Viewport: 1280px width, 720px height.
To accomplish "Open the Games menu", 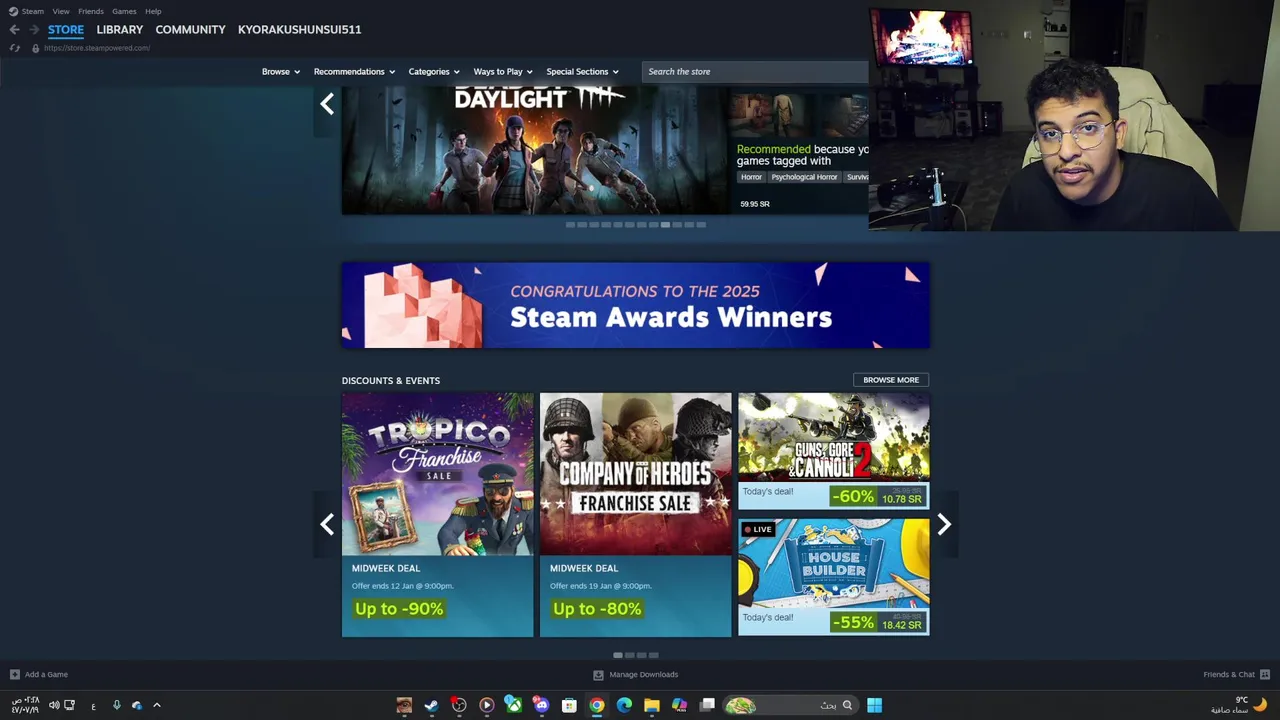I will [124, 11].
